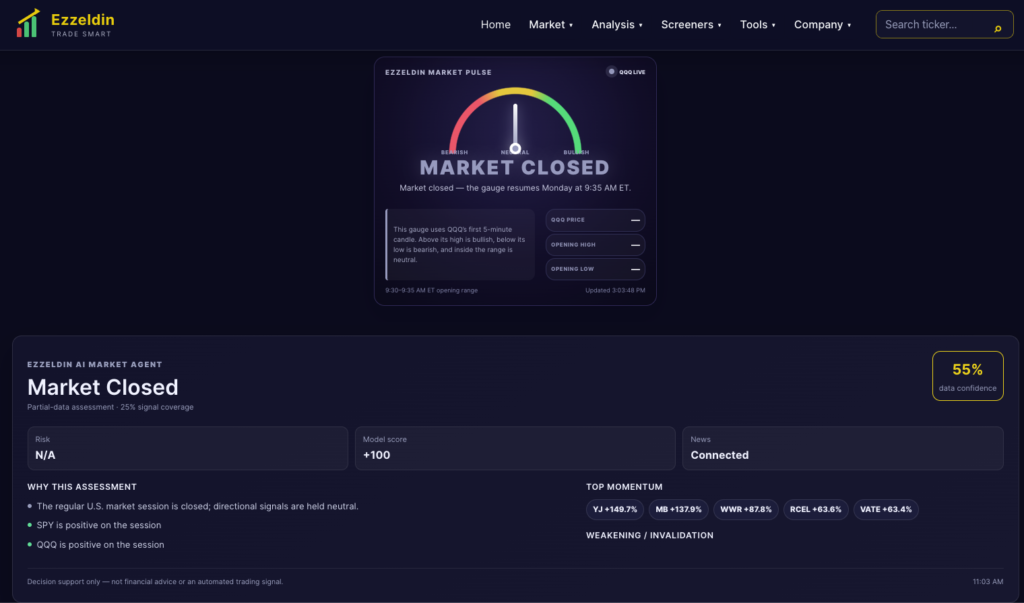
Task: Click 'Partial-data assessment · 25% signal coverage' text
Action: [110, 407]
